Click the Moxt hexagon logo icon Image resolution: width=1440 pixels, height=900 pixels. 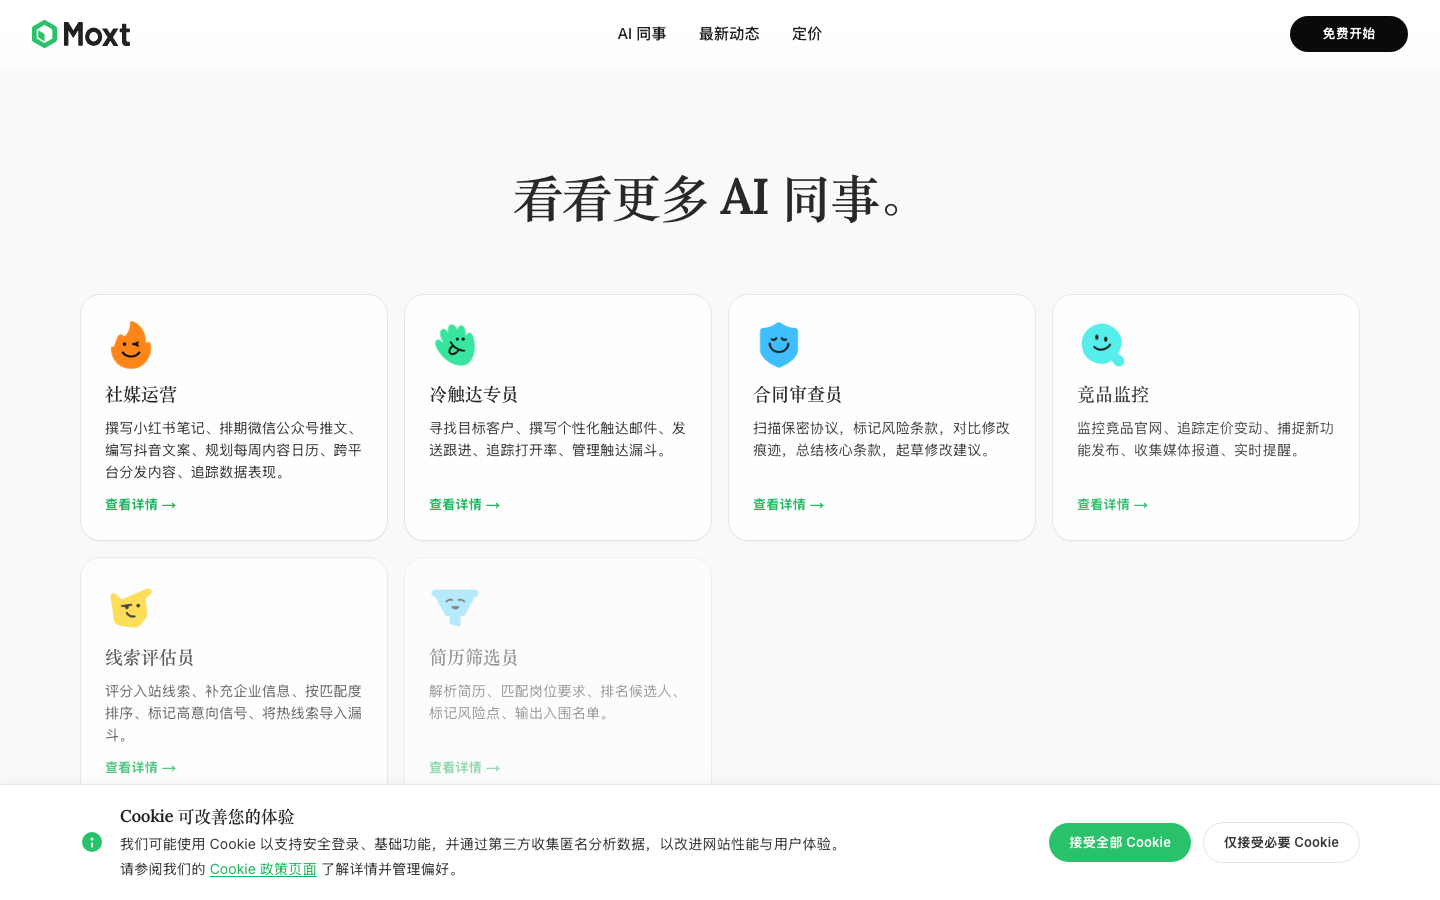tap(44, 34)
